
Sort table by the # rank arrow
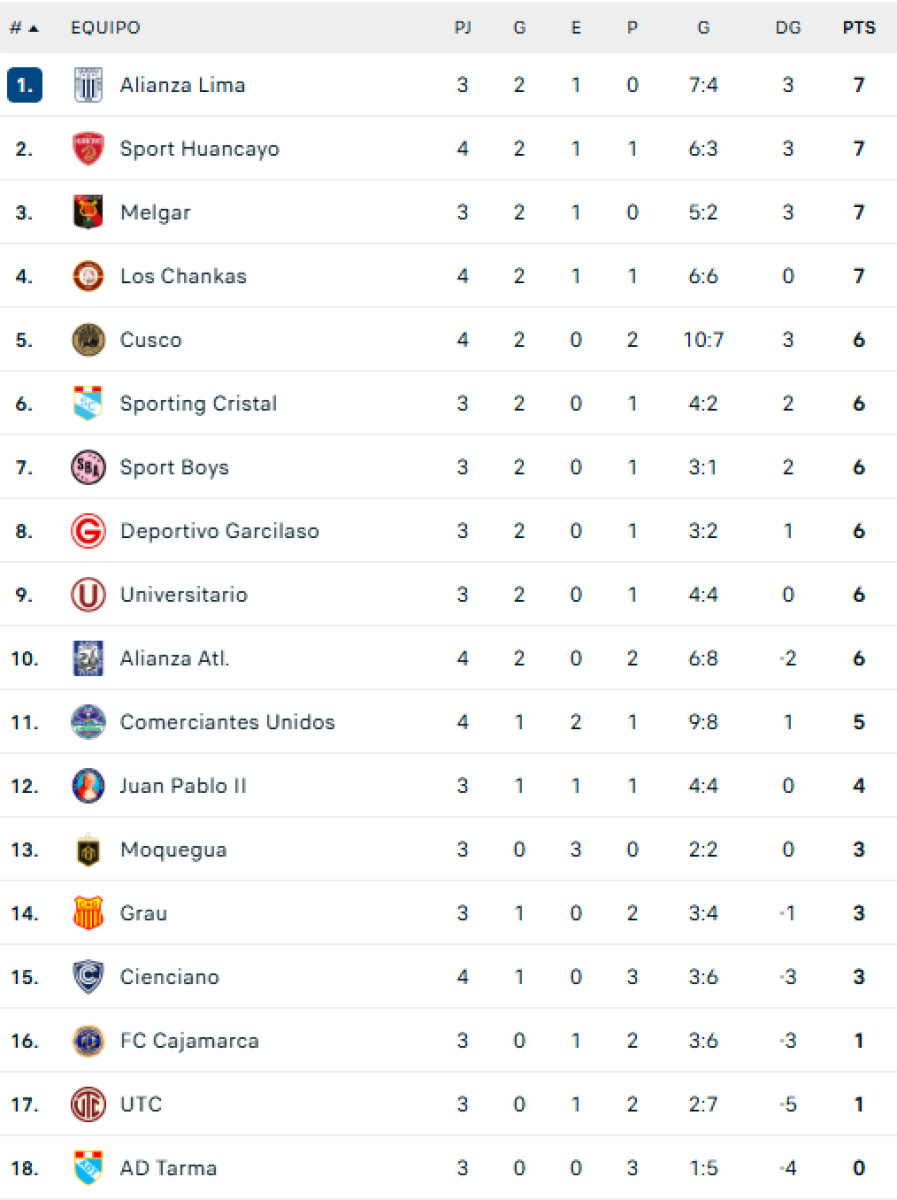point(24,28)
